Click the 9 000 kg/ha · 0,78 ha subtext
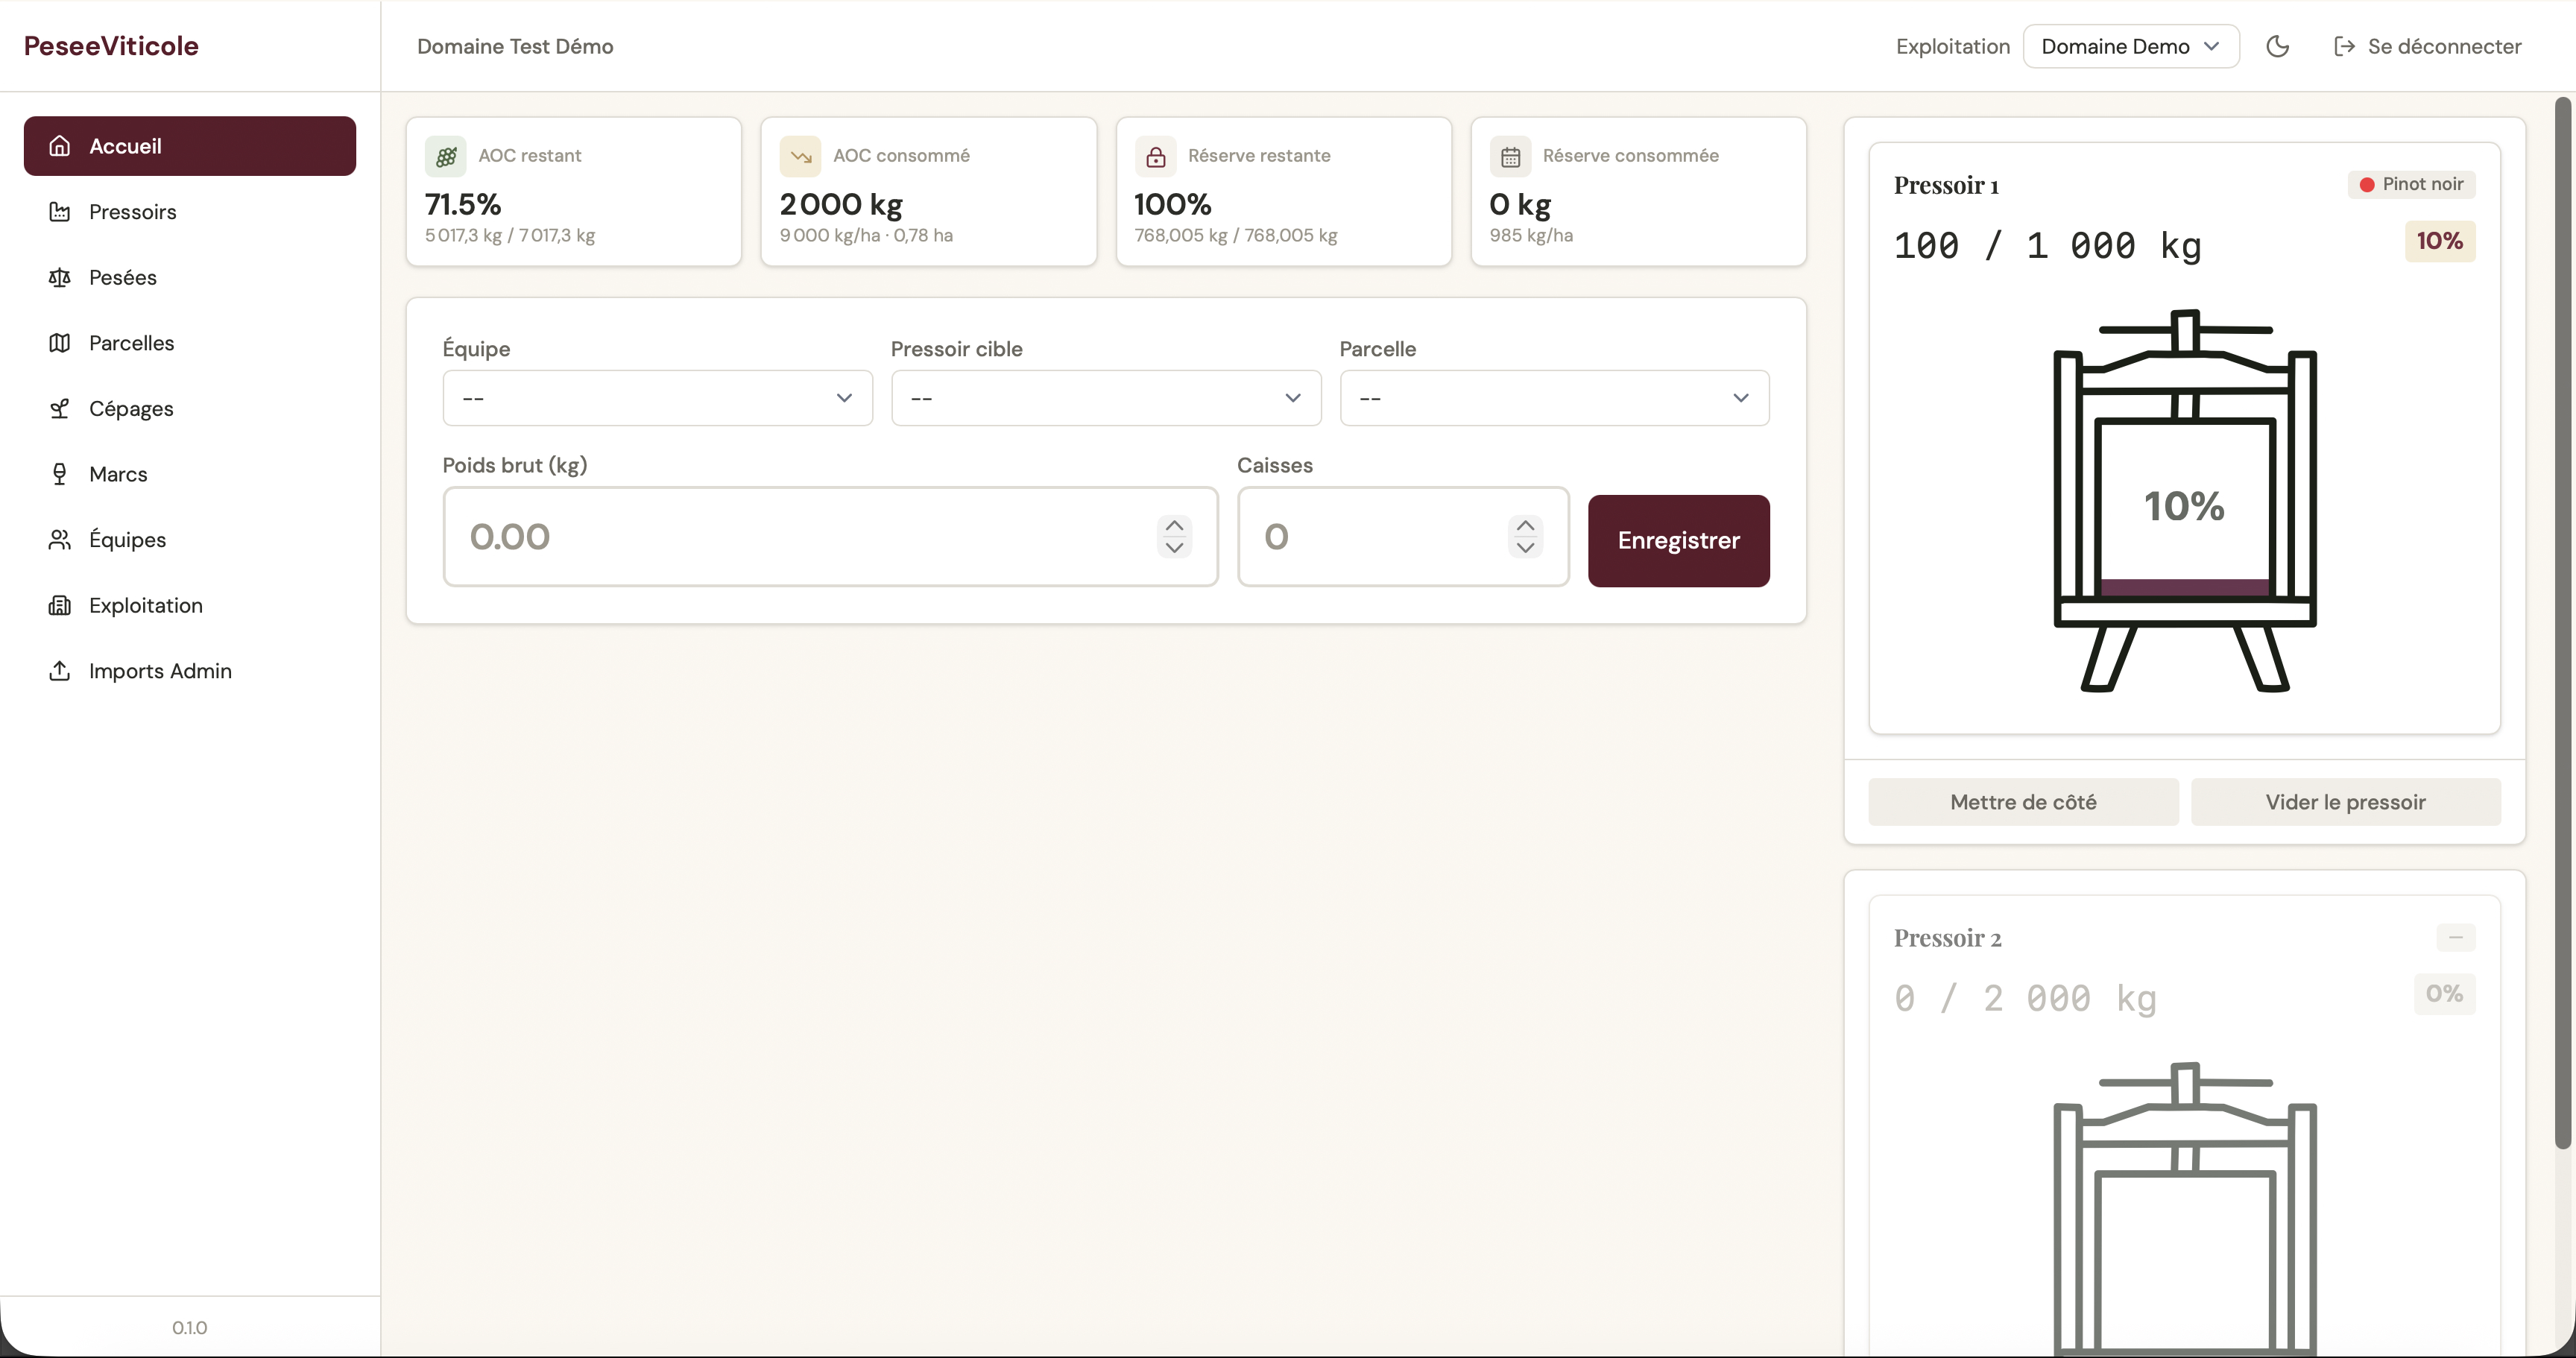The height and width of the screenshot is (1358, 2576). (866, 235)
